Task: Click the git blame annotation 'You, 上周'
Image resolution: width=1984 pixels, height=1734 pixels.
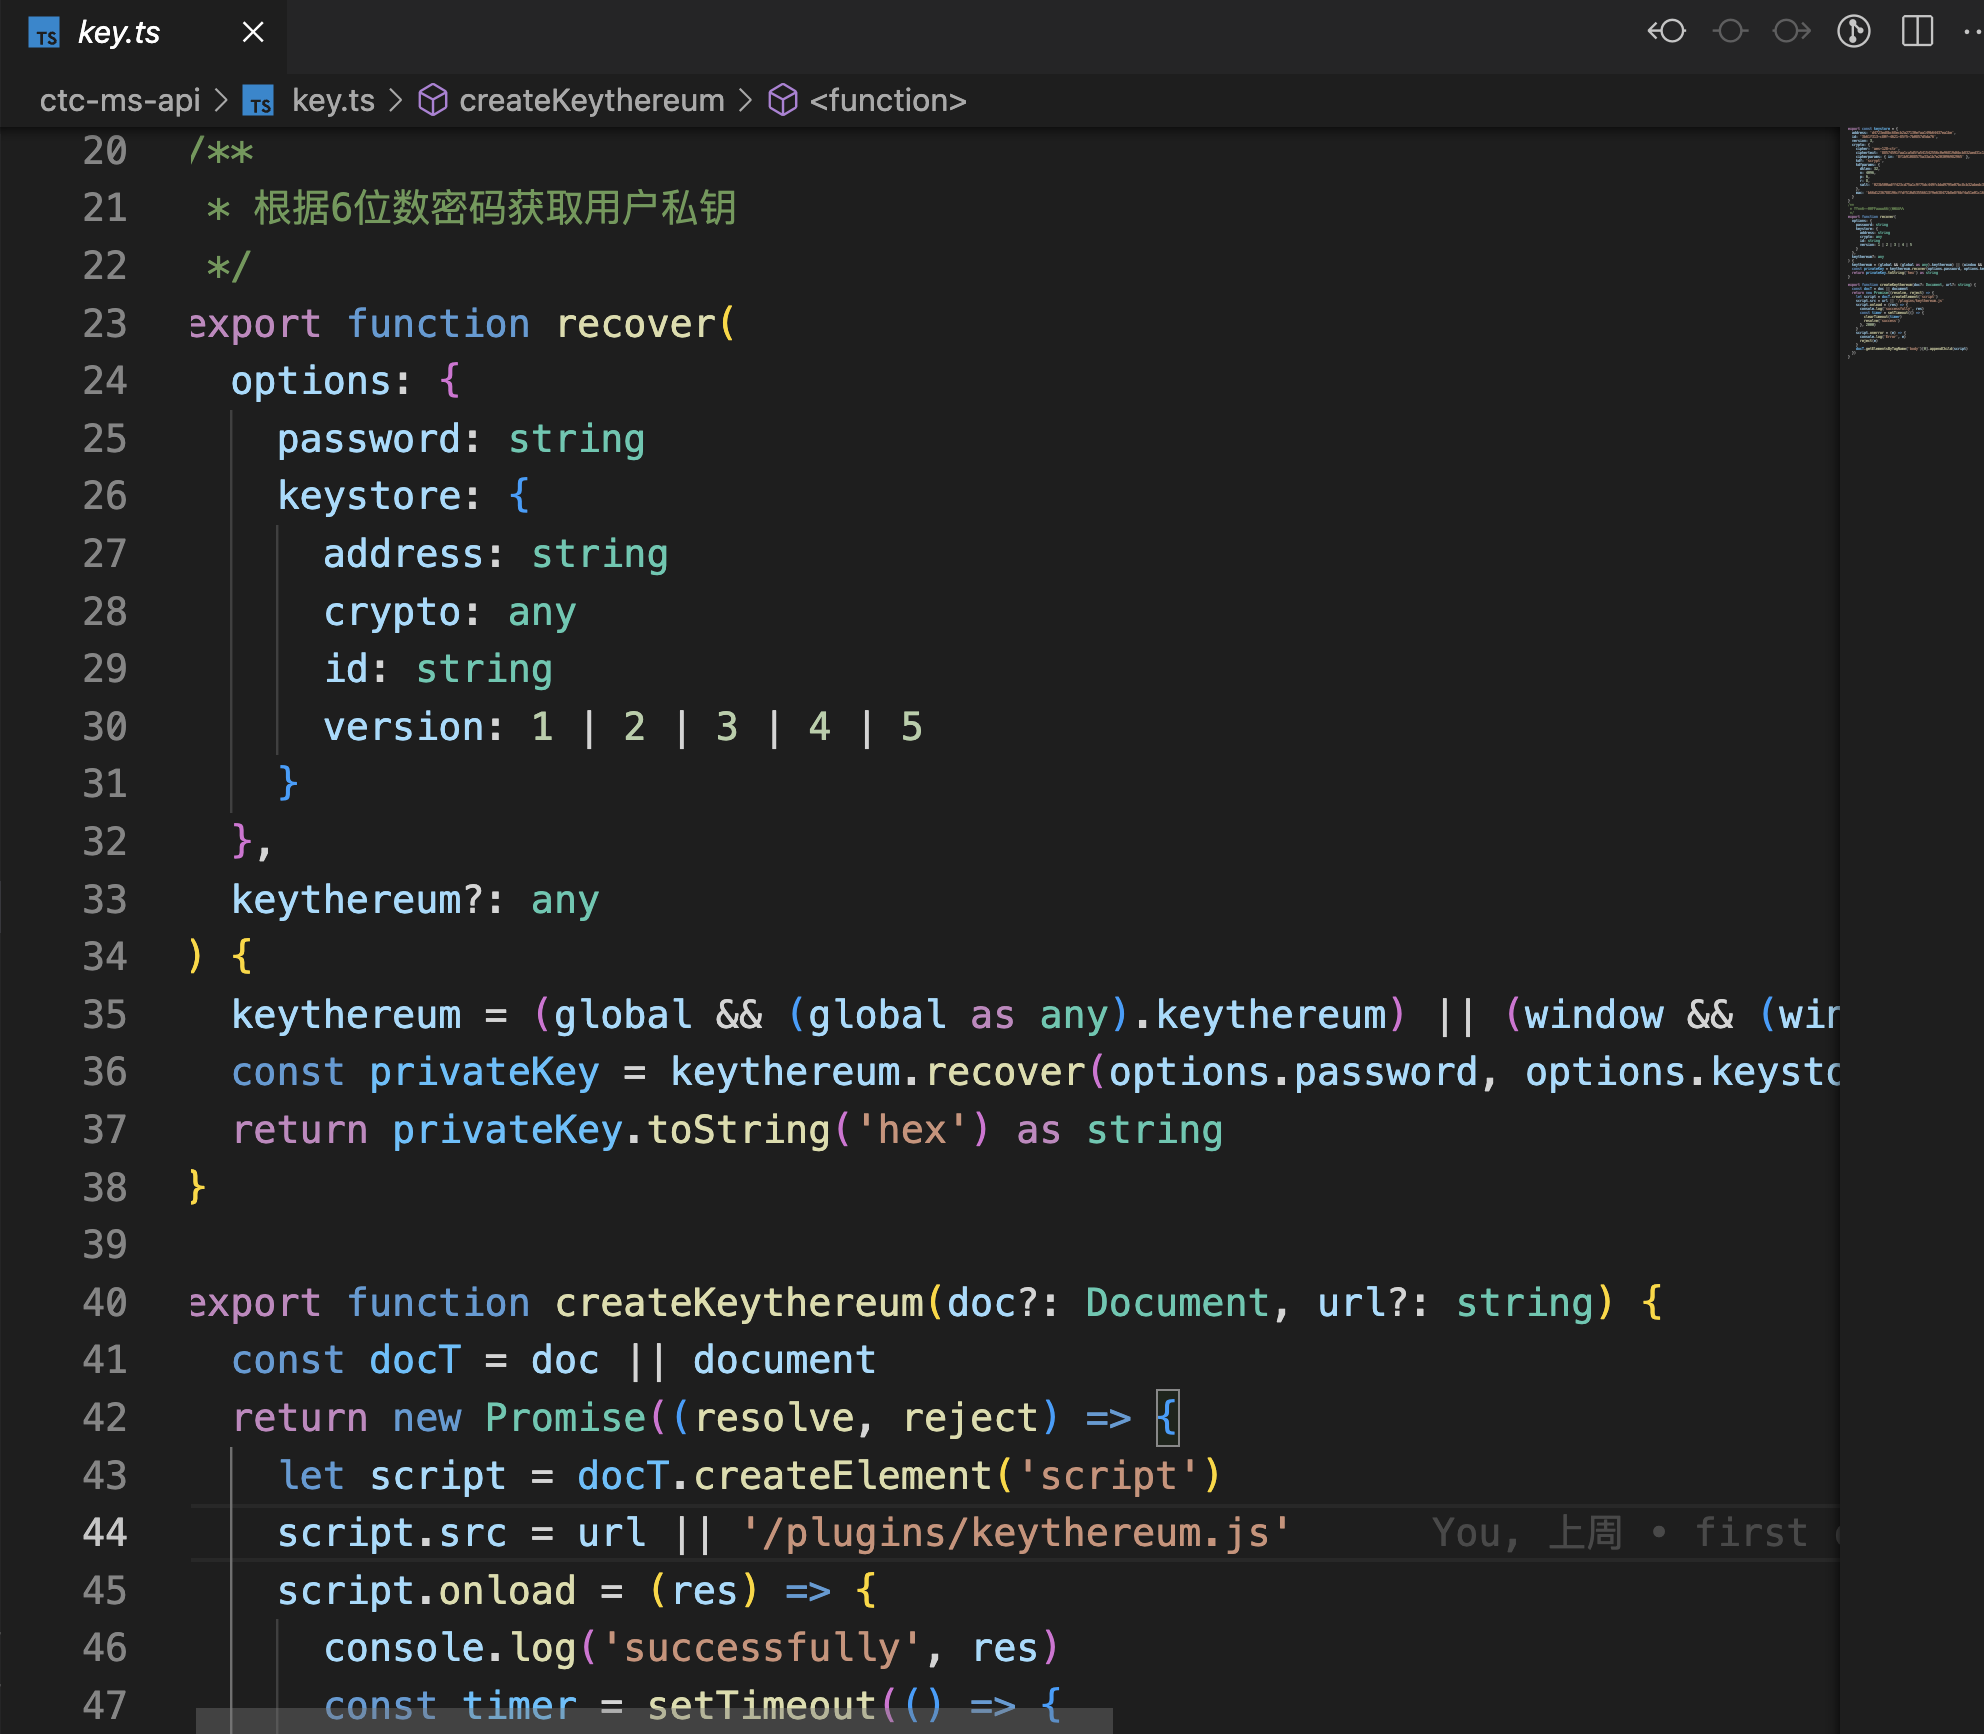Action: click(1527, 1532)
